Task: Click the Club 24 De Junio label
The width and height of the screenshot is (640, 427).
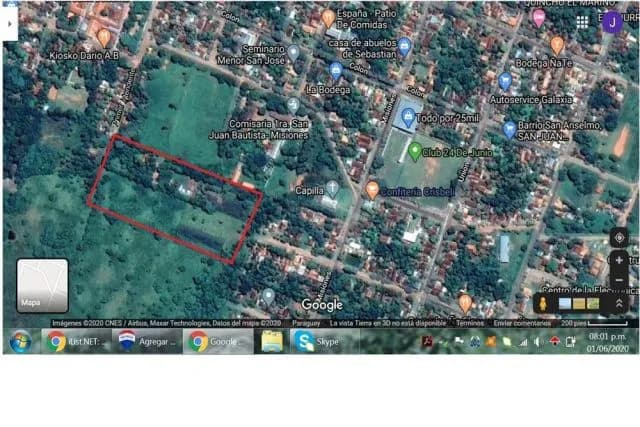Action: coord(457,153)
